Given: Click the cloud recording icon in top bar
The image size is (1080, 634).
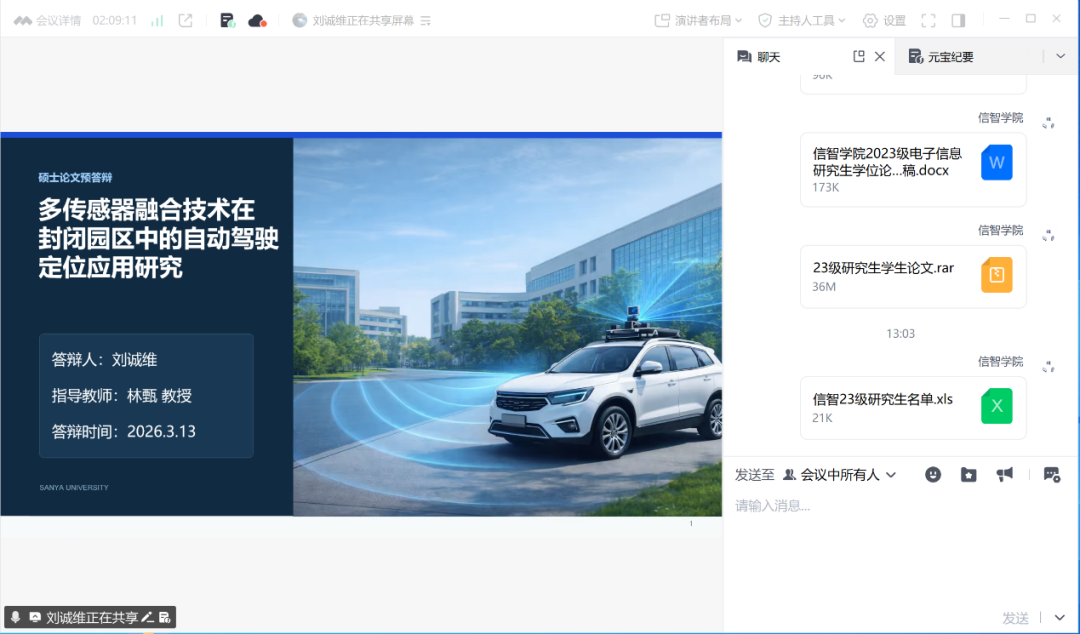Looking at the screenshot, I should click(x=257, y=20).
